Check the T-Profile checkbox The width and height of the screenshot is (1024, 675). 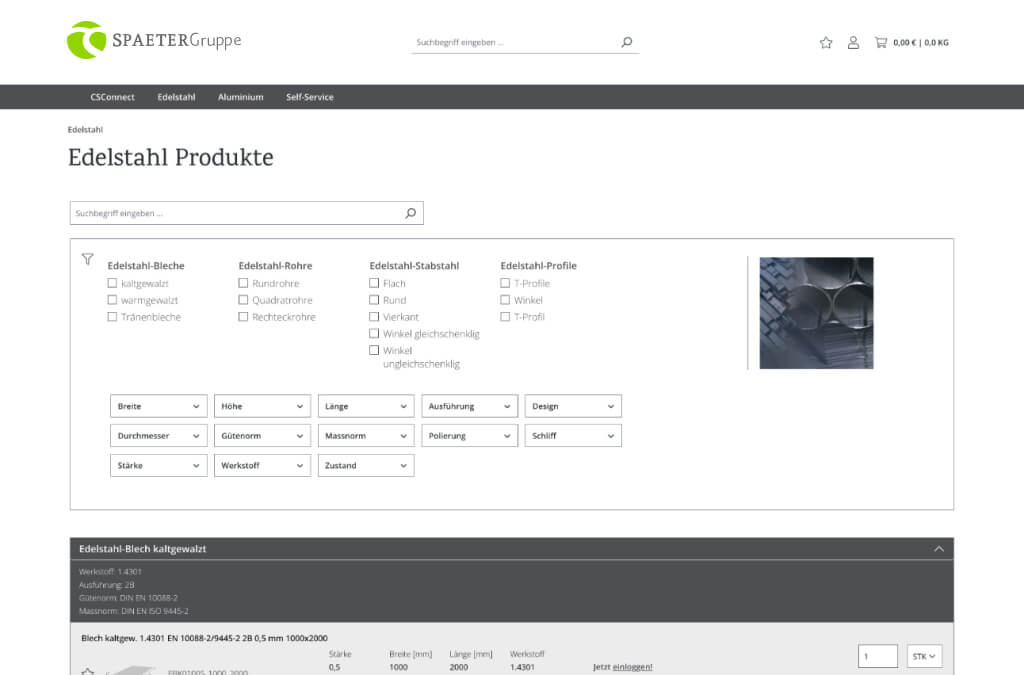coord(505,283)
